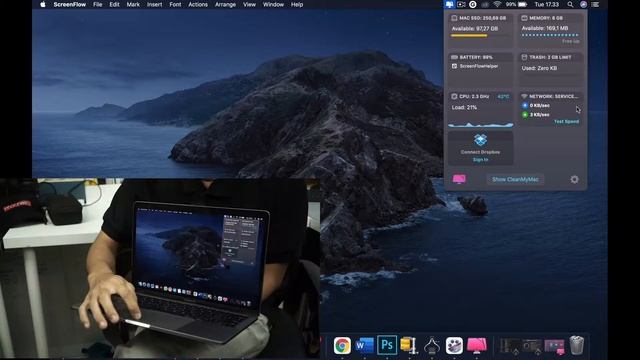This screenshot has height=360, width=640.
Task: Open second minimized window in Dock
Action: click(x=532, y=346)
